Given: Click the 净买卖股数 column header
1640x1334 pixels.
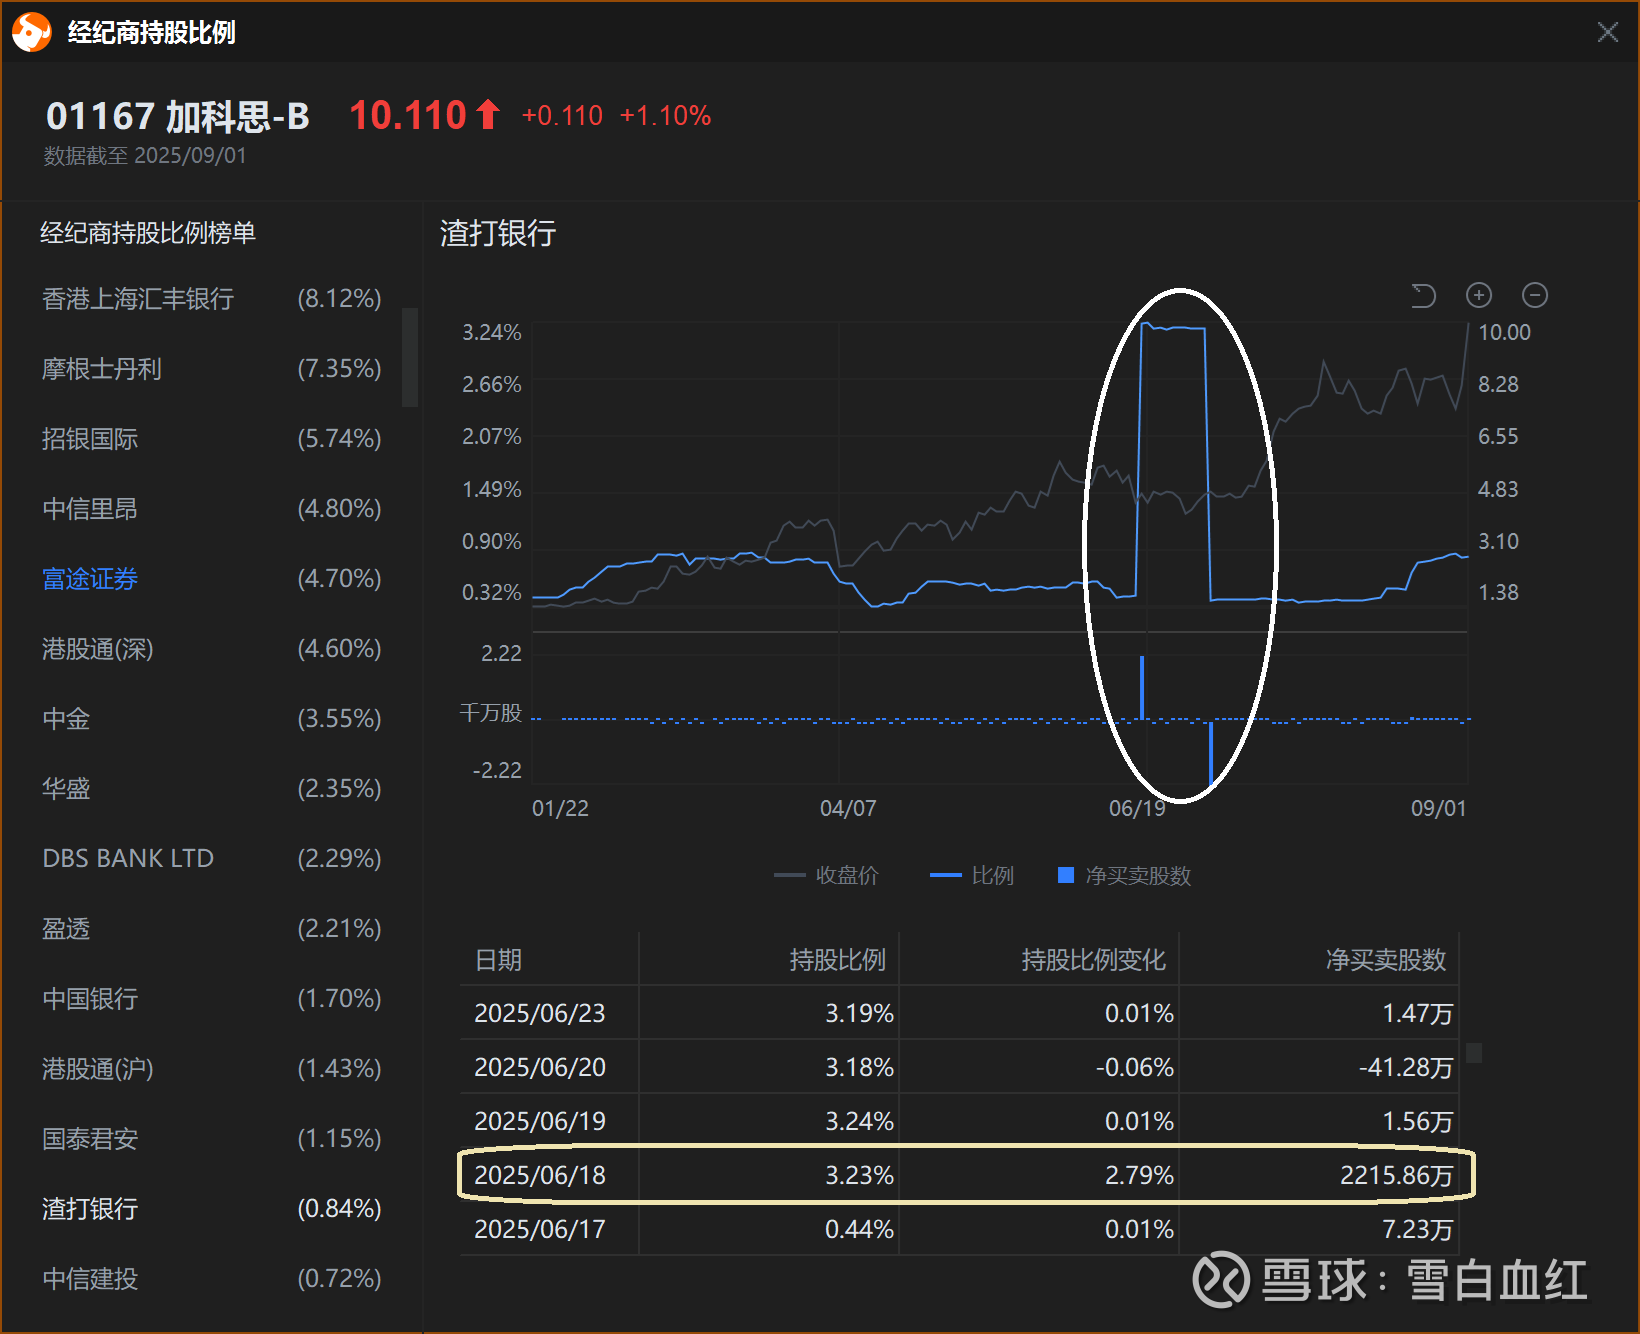Looking at the screenshot, I should tap(1386, 960).
